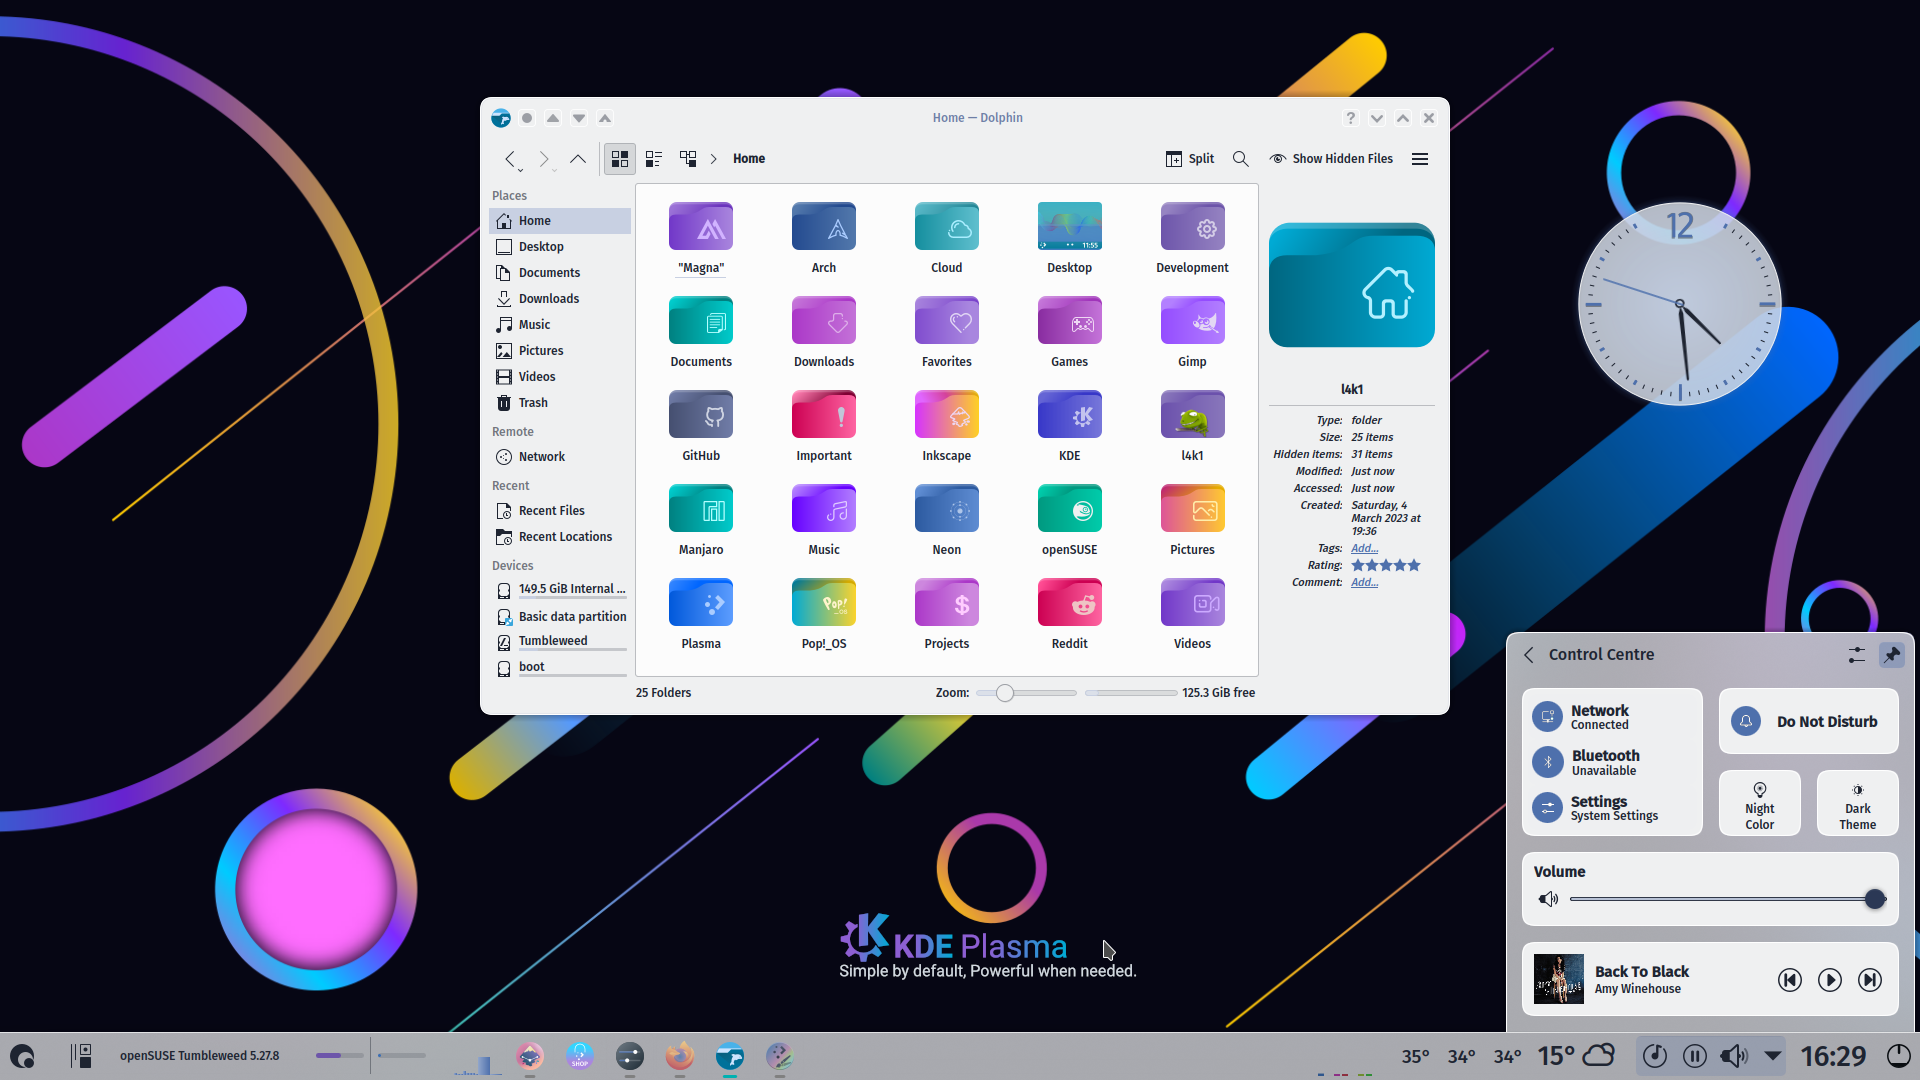Click the Add... link next to Tags
This screenshot has width=1920, height=1080.
[x=1364, y=548]
